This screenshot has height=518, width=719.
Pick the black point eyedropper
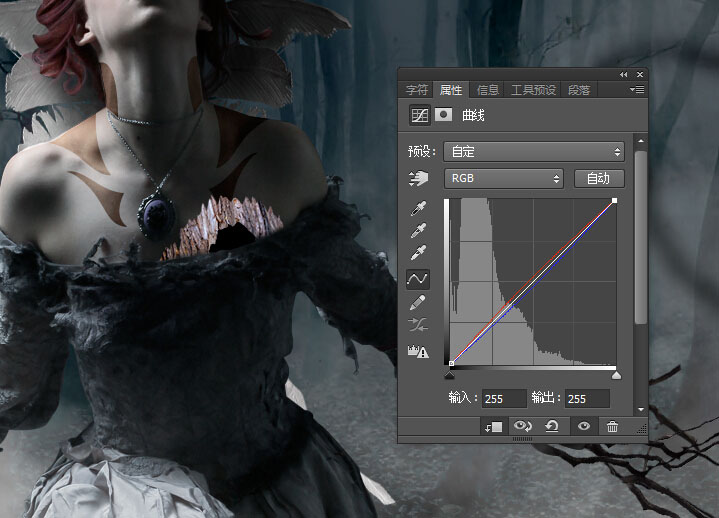click(x=418, y=209)
